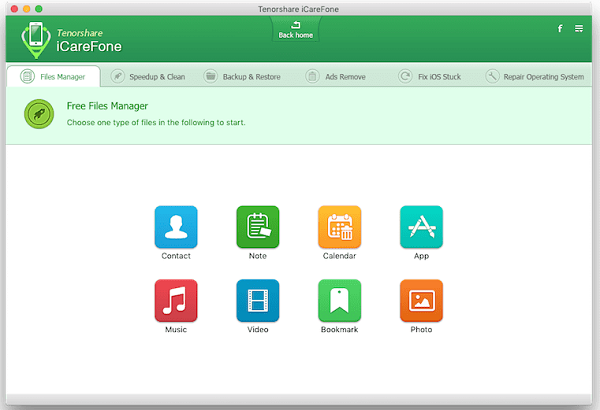Select the green Note icon
This screenshot has height=410, width=600.
coord(257,227)
